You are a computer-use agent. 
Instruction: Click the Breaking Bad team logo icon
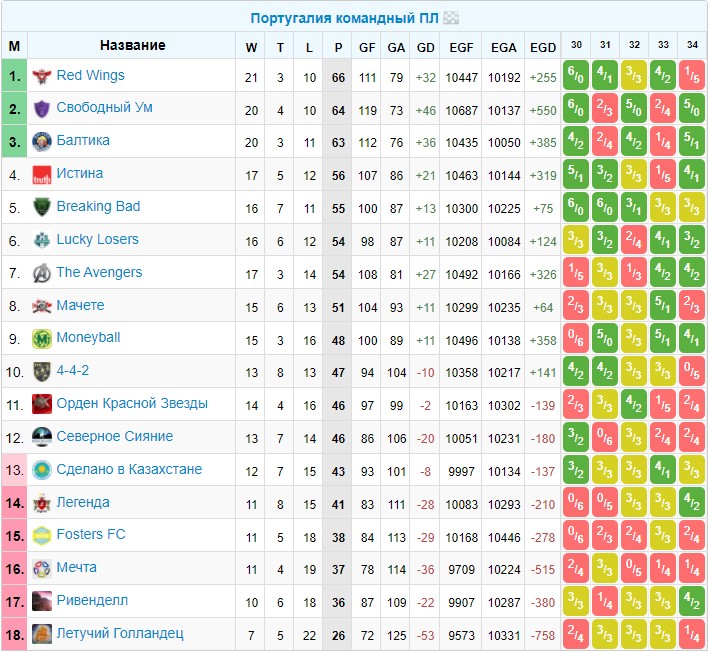coord(42,207)
